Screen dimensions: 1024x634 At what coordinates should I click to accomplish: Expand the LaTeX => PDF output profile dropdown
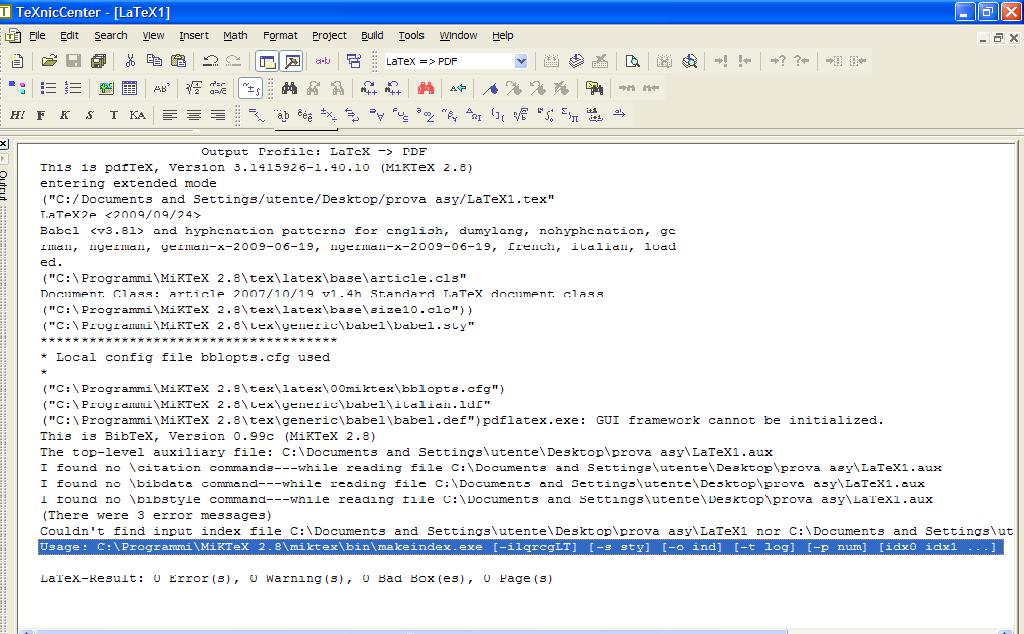(520, 61)
